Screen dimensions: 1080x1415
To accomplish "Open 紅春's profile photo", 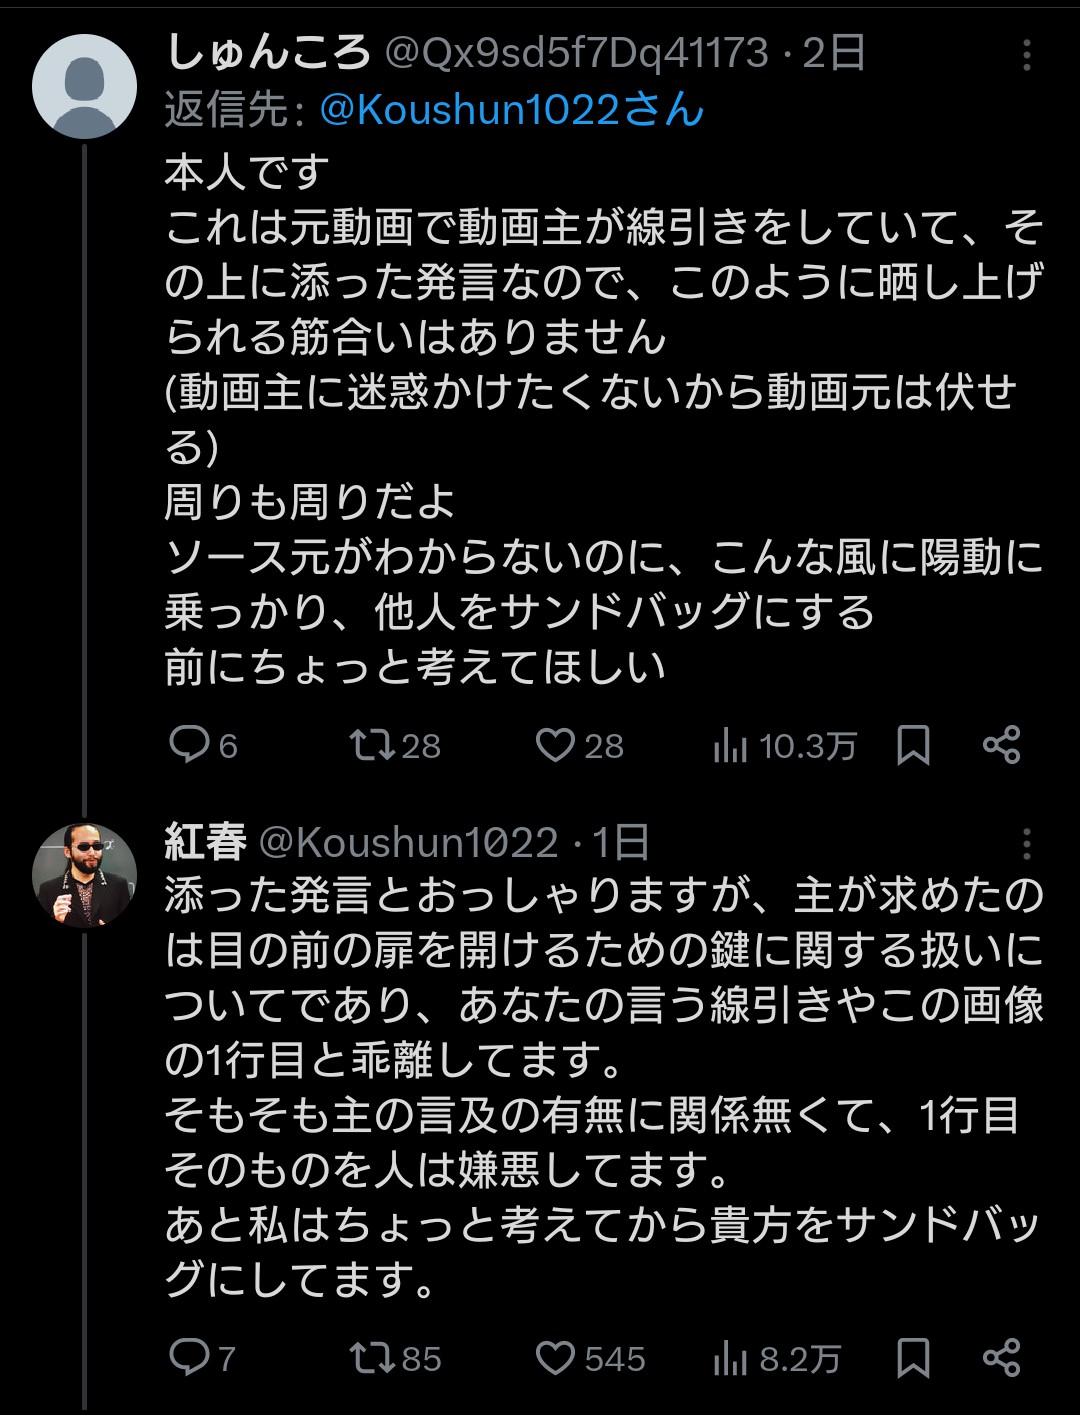I will coord(84,875).
